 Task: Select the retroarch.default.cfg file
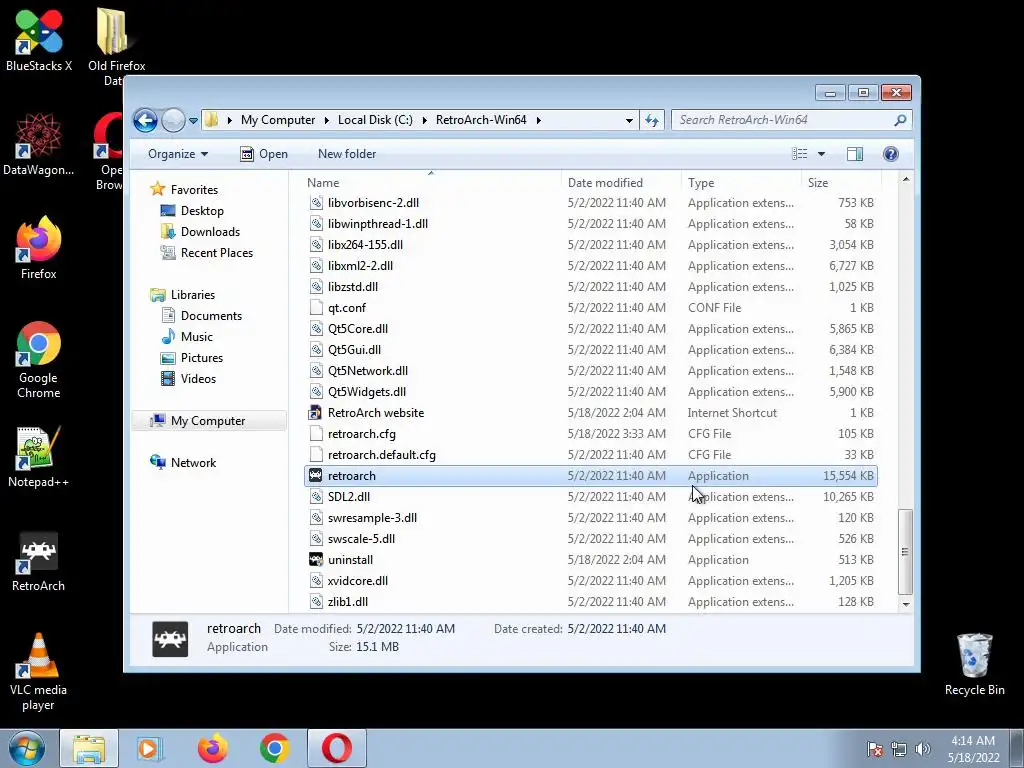(x=372, y=455)
